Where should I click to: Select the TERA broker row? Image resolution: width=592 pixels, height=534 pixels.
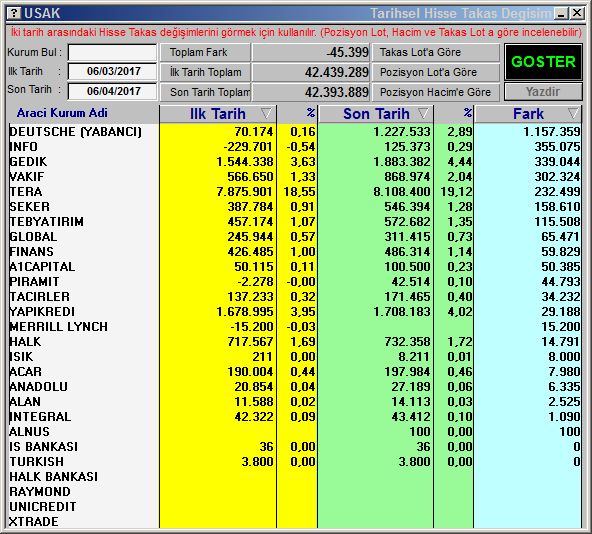click(x=294, y=191)
